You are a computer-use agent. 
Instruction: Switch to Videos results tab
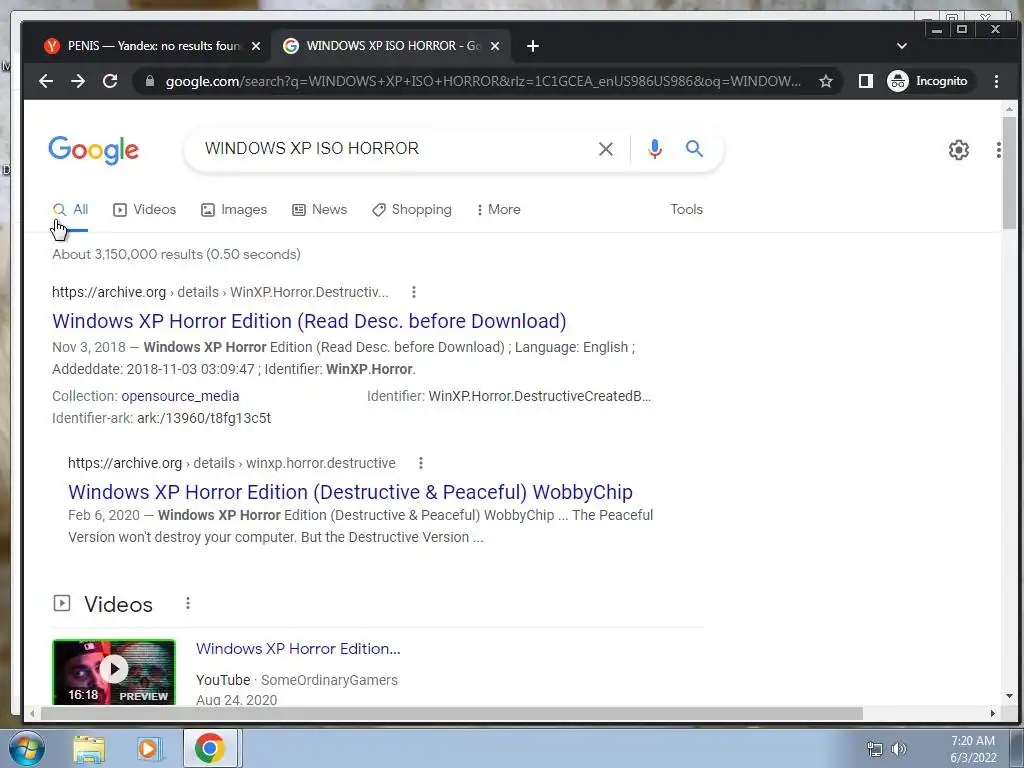tap(144, 210)
